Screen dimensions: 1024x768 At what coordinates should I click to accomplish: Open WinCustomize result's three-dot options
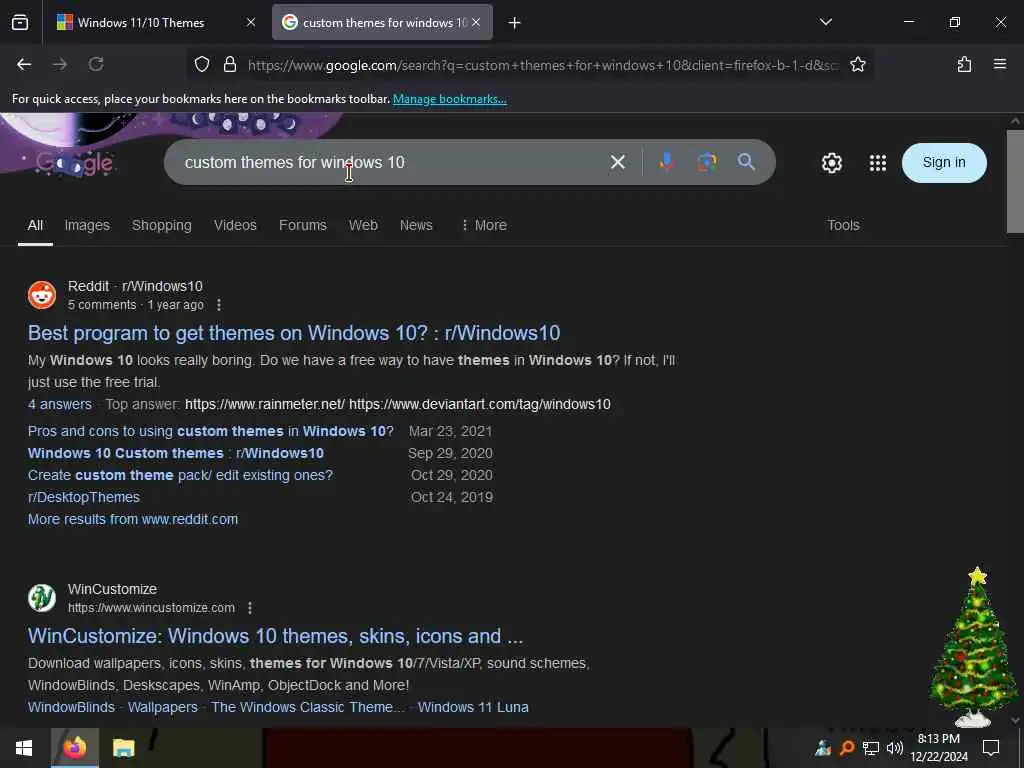pos(250,608)
